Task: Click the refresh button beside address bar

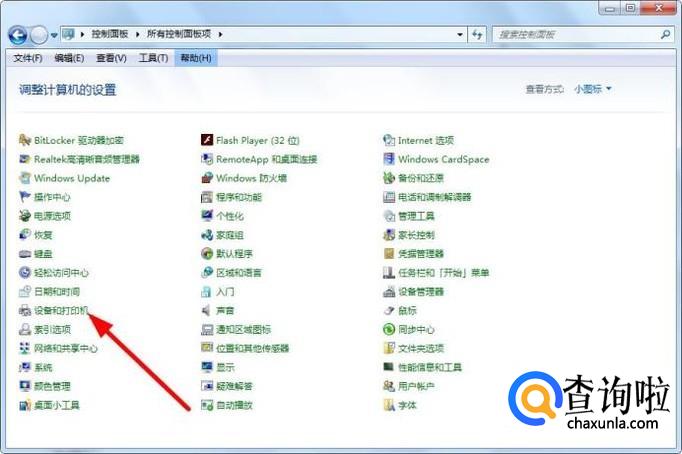Action: click(477, 34)
